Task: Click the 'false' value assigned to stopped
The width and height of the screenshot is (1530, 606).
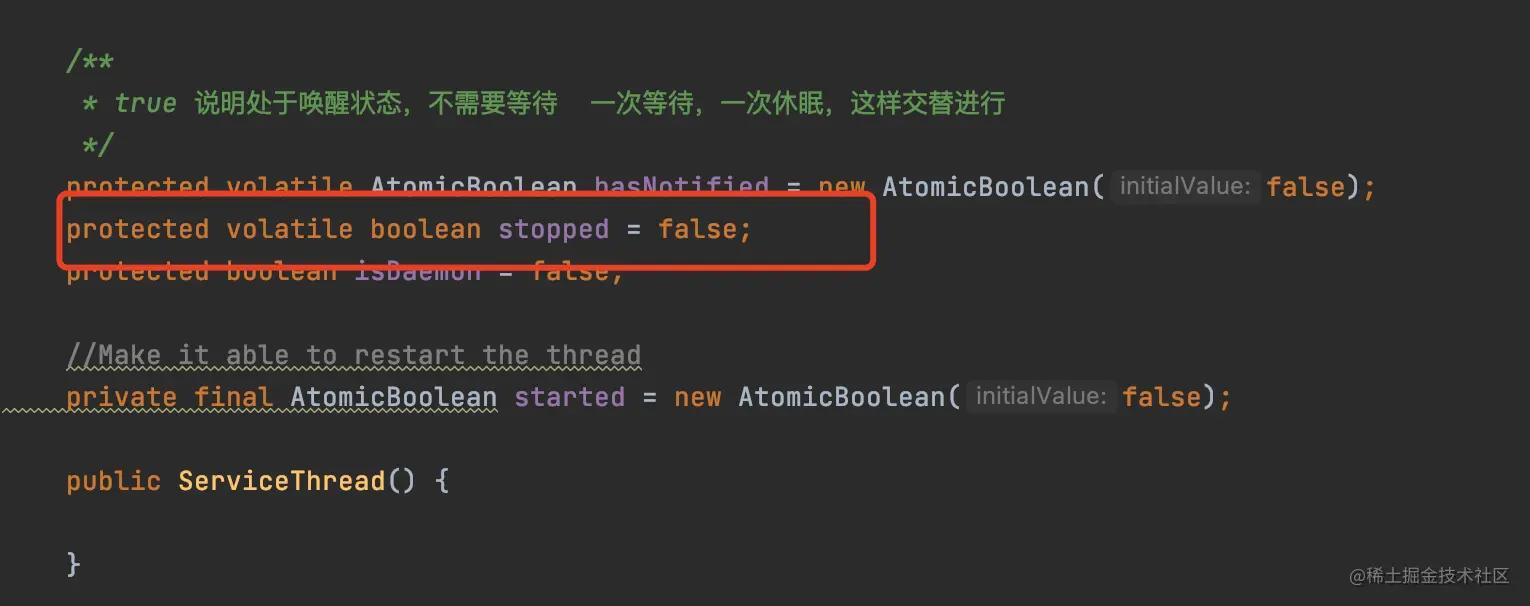Action: 697,229
